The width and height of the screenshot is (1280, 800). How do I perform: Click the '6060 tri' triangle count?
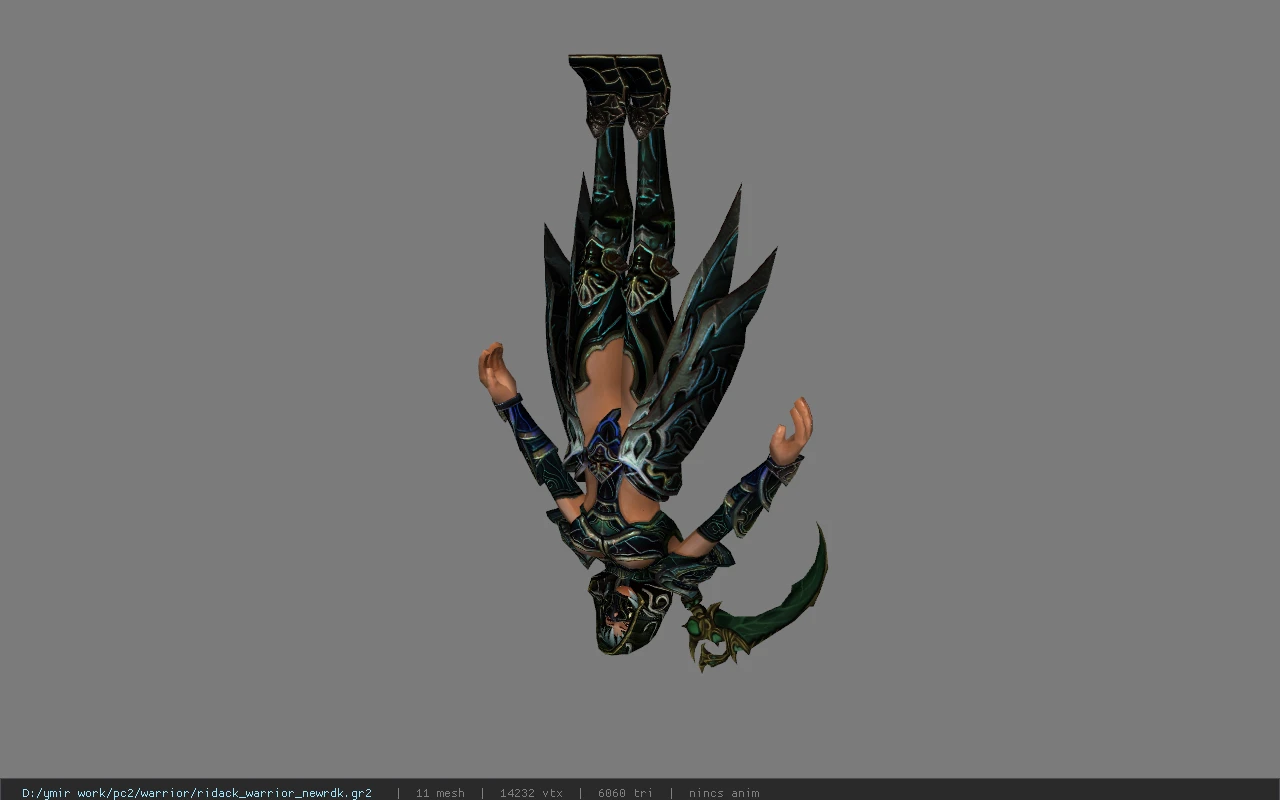[625, 793]
